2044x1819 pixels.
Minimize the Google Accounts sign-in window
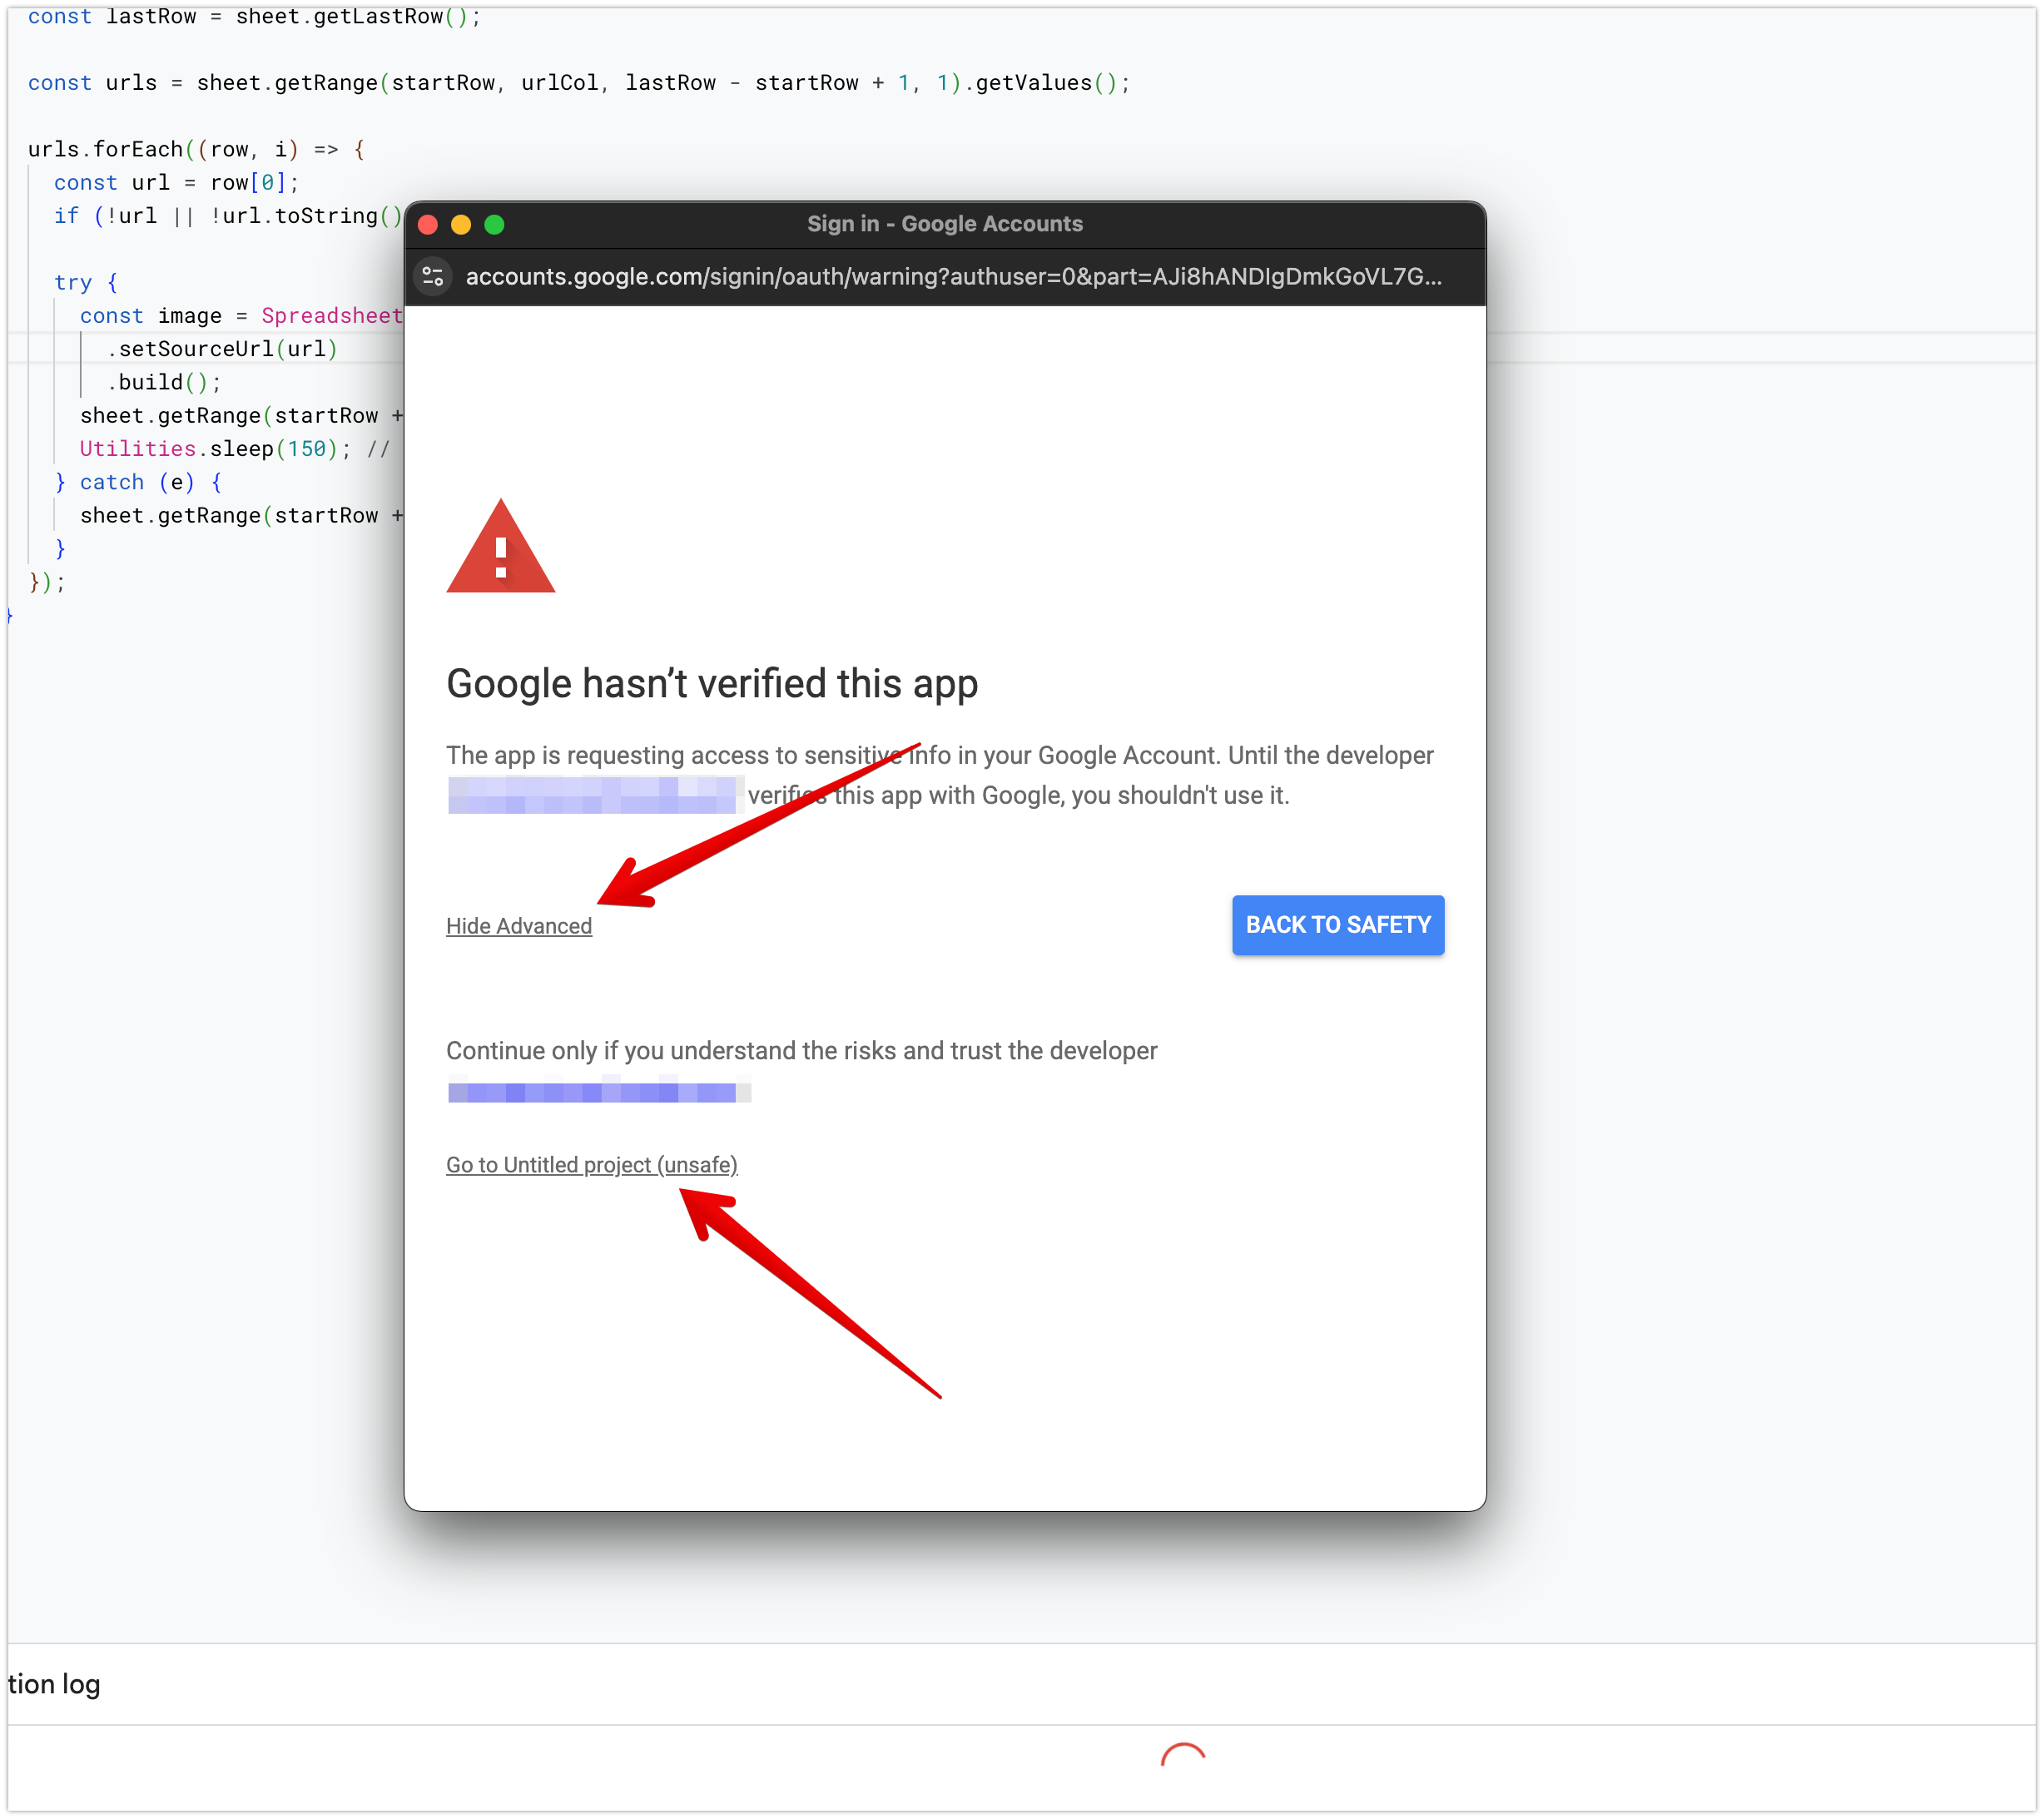[x=461, y=225]
